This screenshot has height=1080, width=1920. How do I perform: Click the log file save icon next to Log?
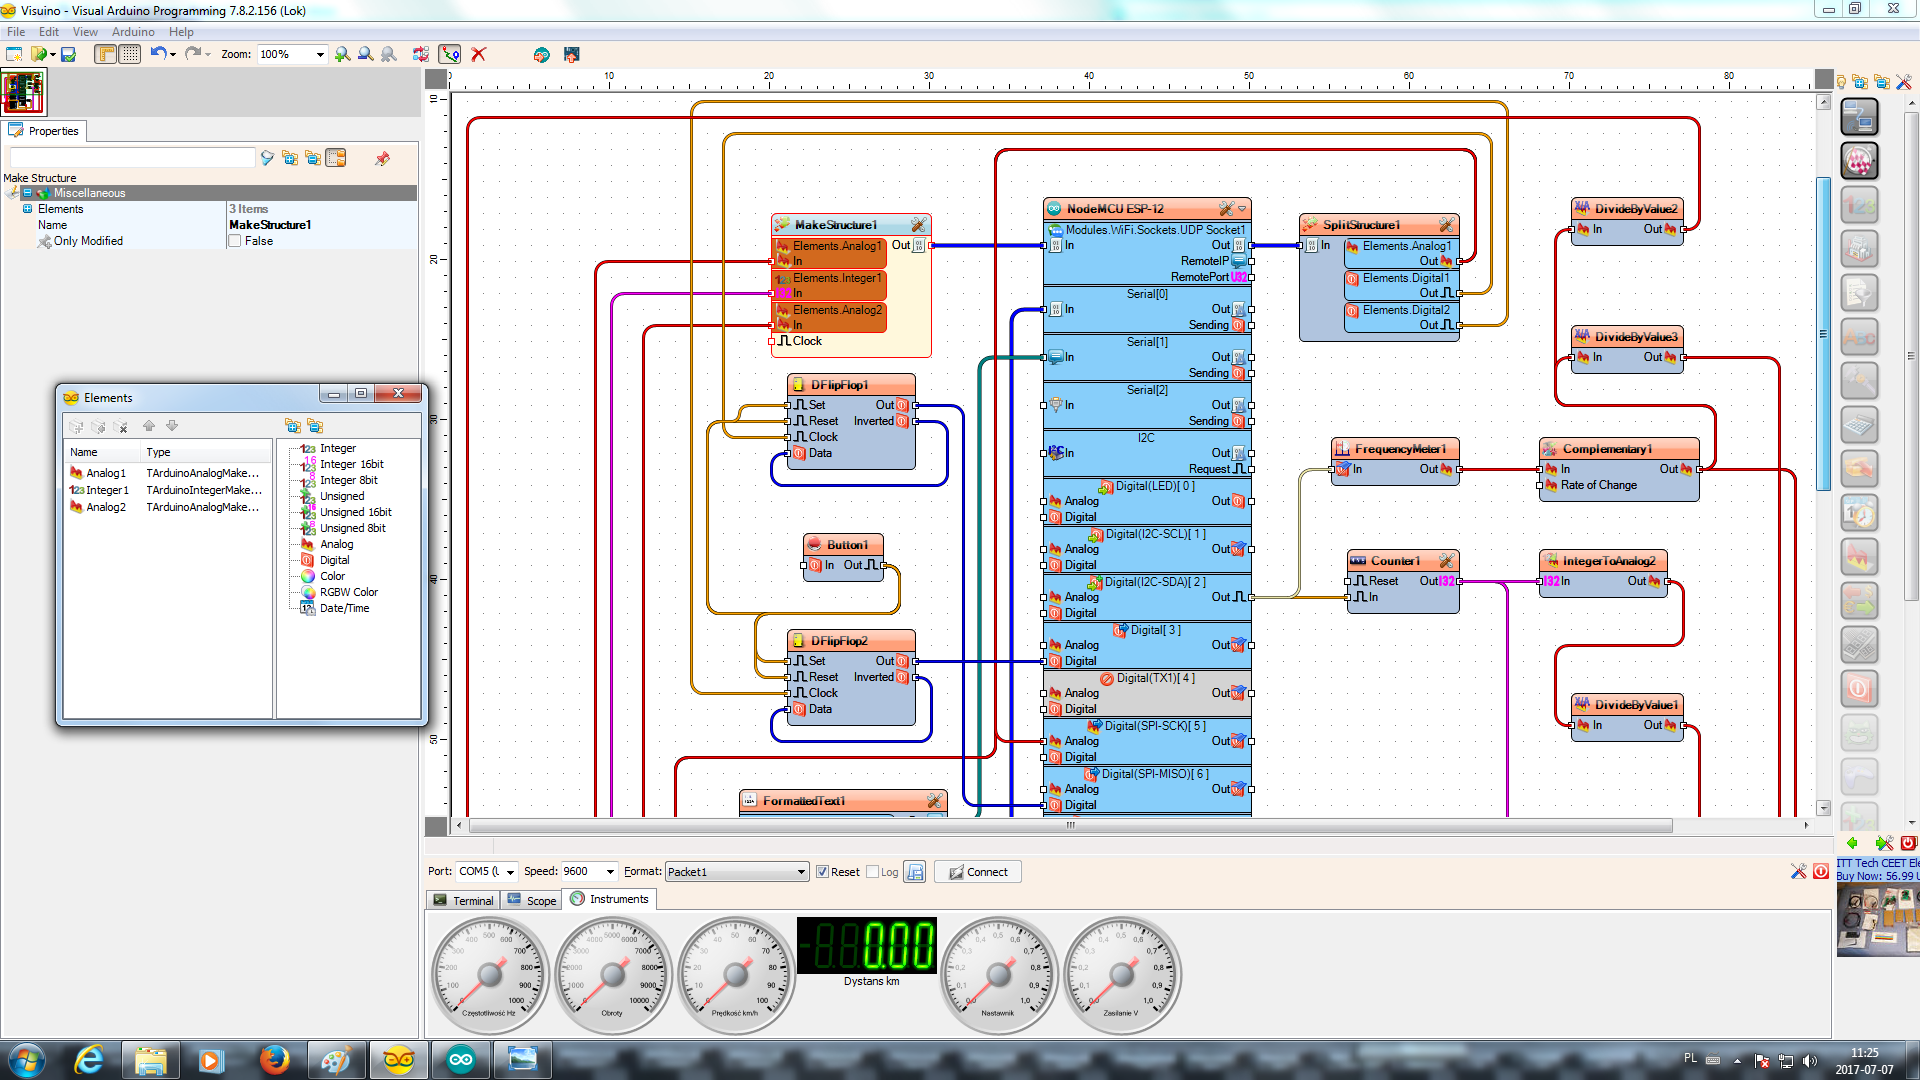click(x=914, y=872)
